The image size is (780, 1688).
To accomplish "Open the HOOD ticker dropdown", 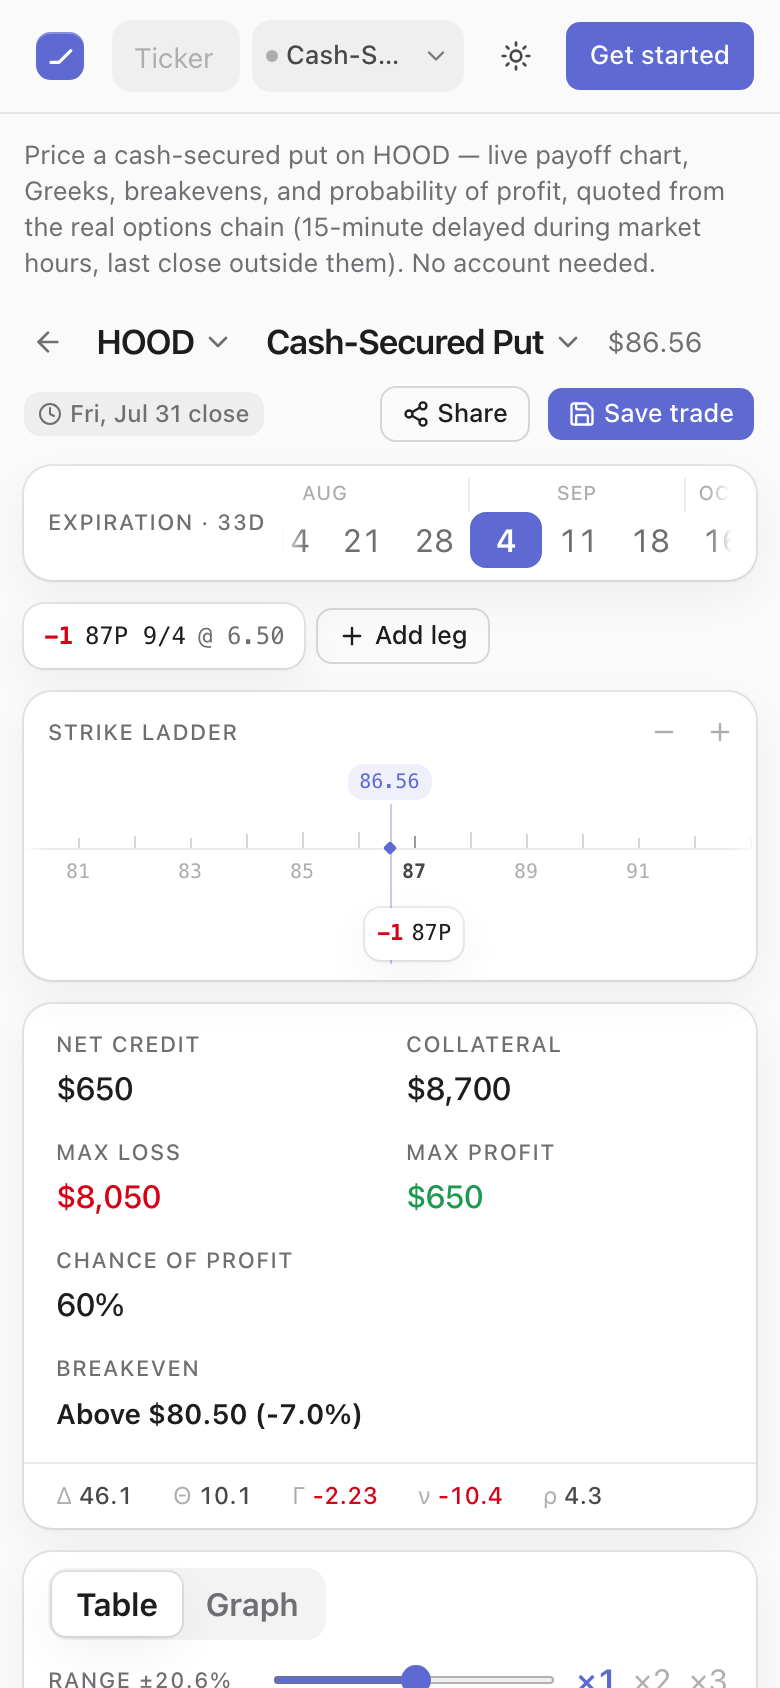I will [163, 342].
